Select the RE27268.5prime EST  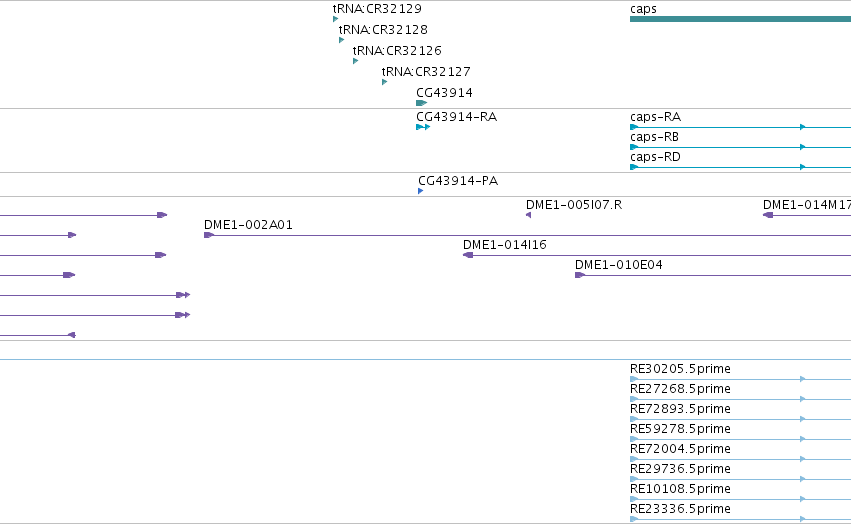pyautogui.click(x=740, y=399)
